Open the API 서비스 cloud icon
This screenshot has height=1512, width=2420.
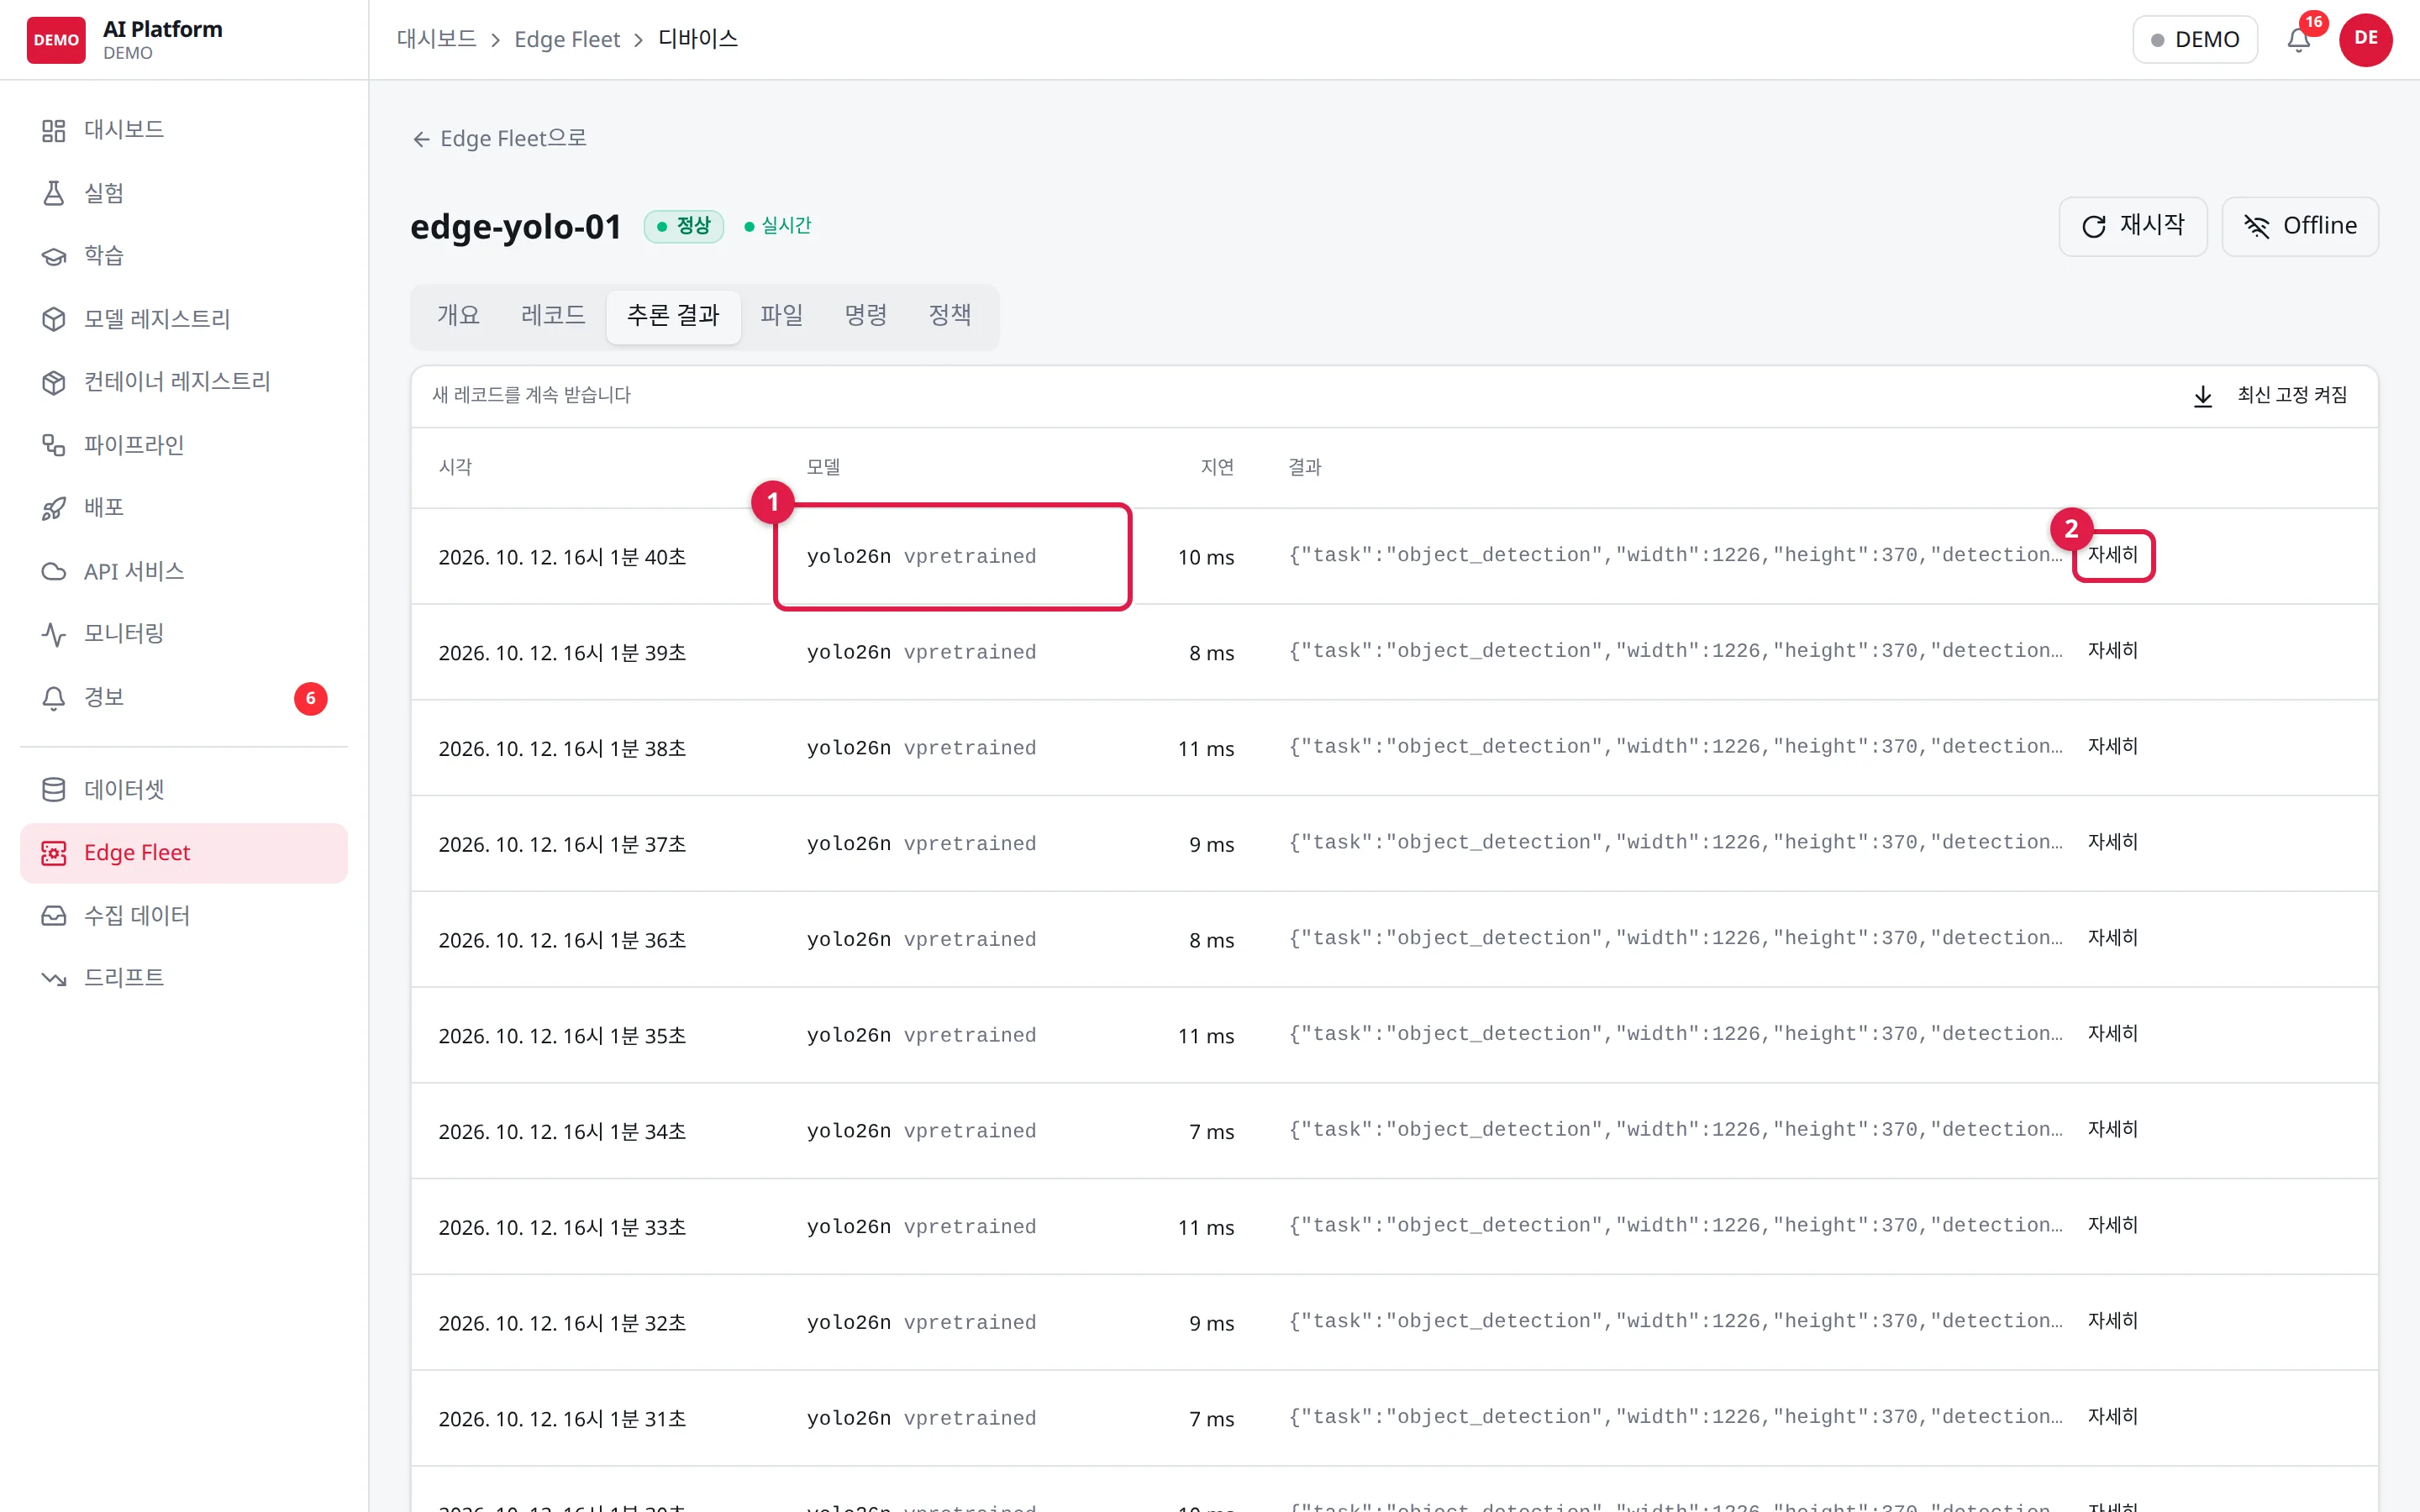tap(54, 571)
